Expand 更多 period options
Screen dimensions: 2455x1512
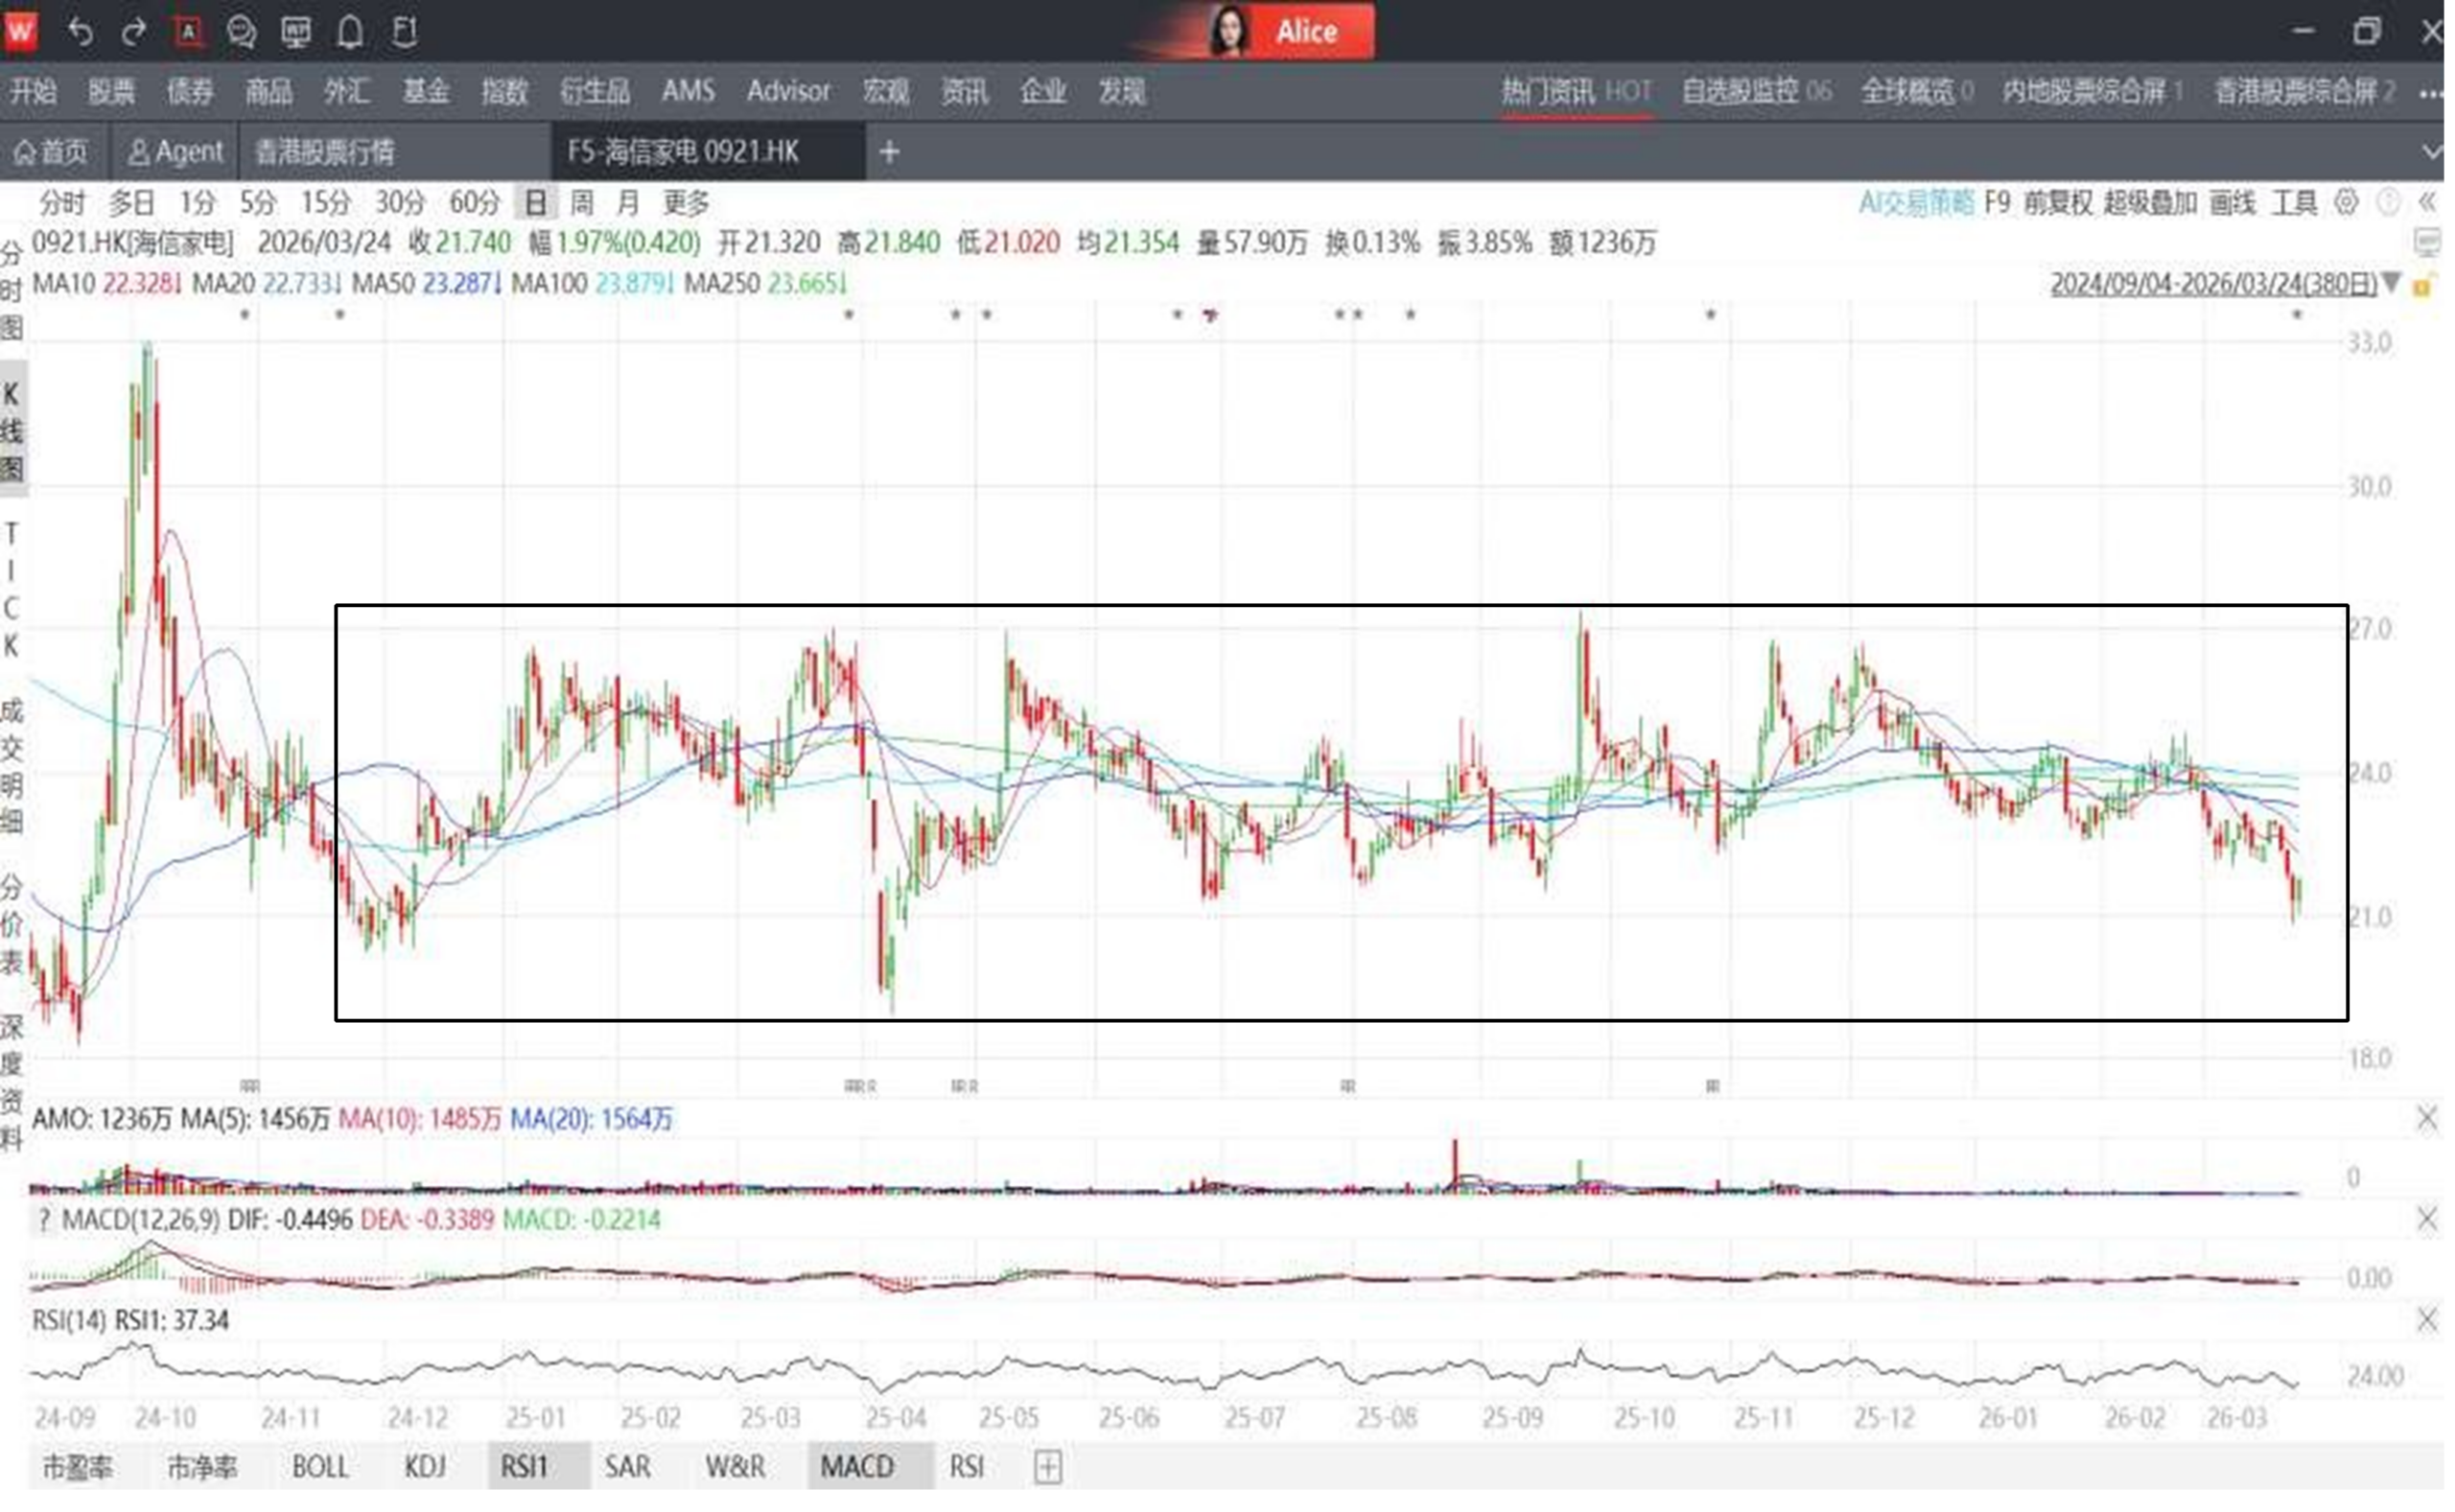(686, 203)
